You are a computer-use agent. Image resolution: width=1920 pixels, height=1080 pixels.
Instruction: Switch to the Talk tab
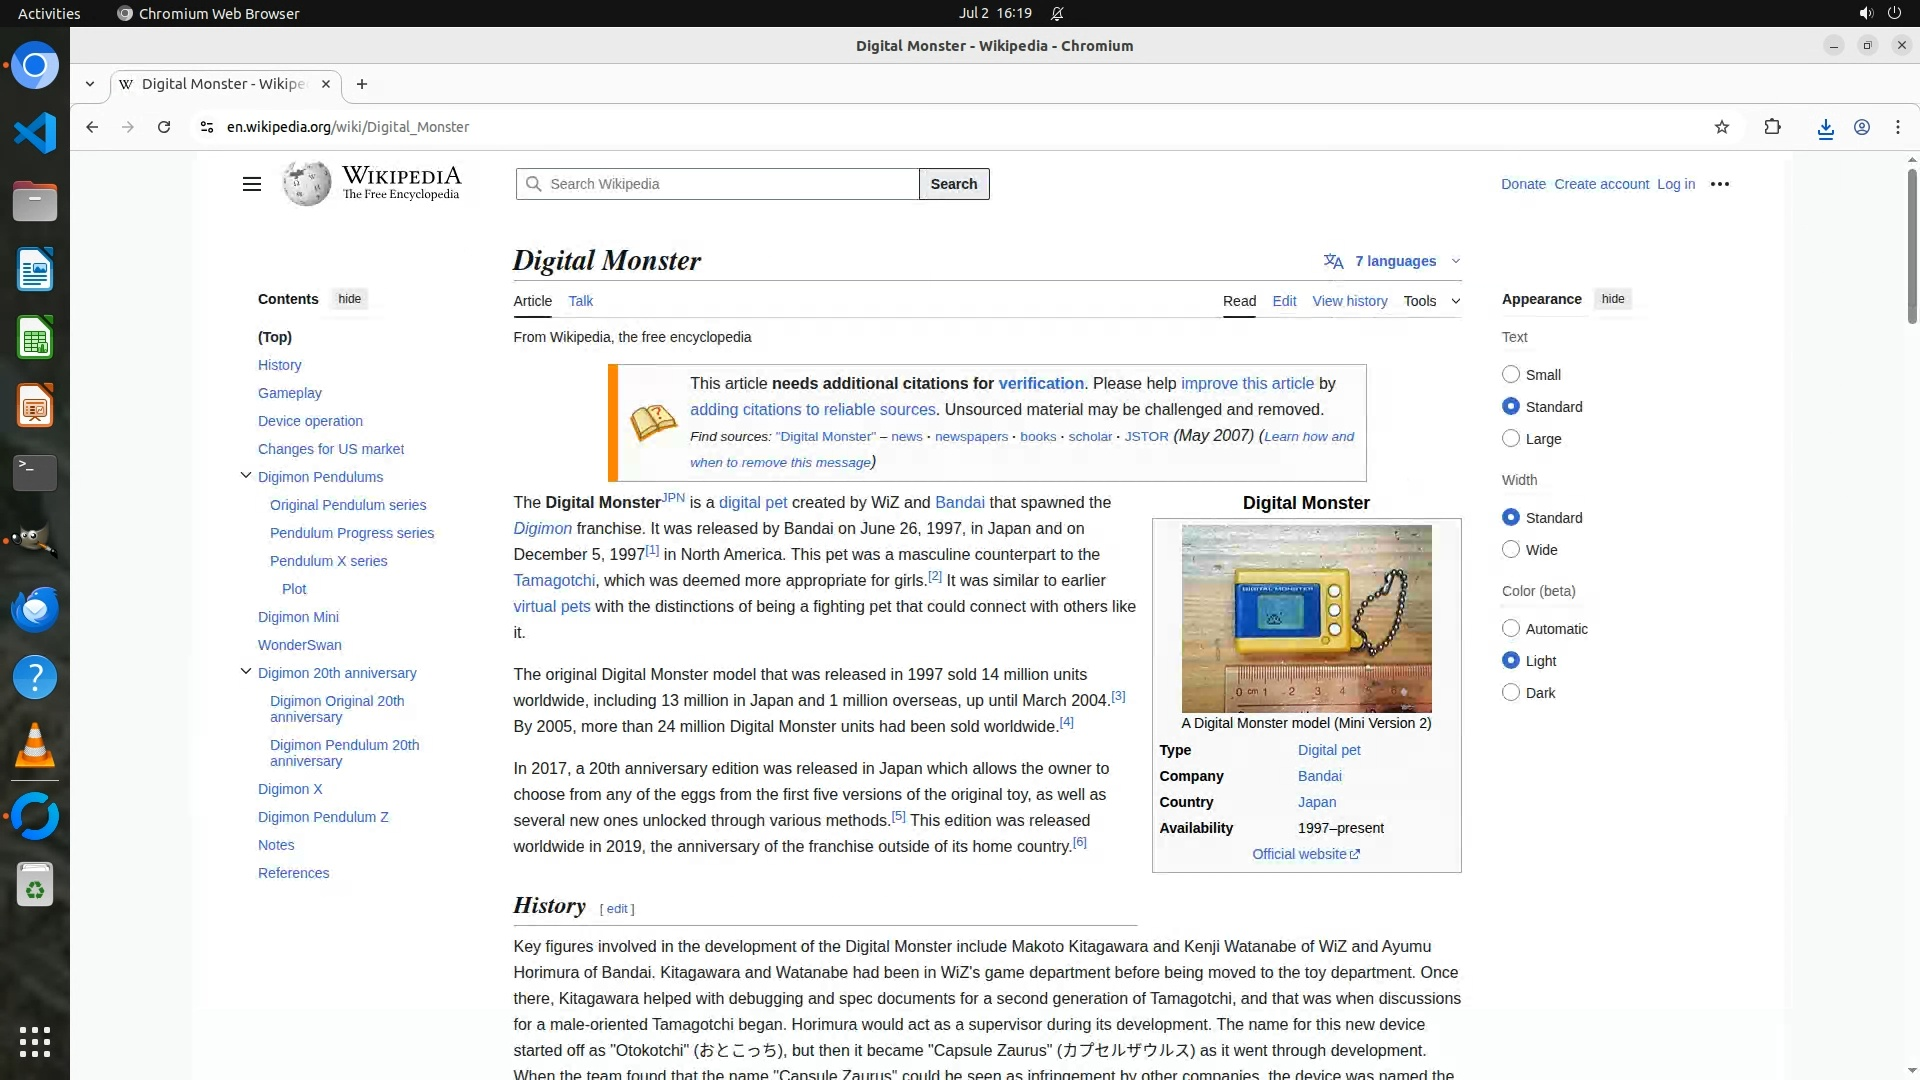tap(580, 301)
